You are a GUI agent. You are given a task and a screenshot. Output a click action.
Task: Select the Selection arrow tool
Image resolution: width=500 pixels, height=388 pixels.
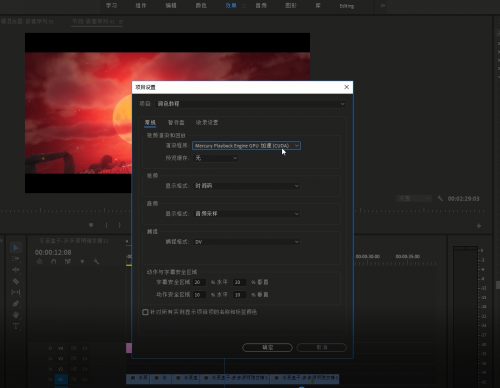pos(16,248)
